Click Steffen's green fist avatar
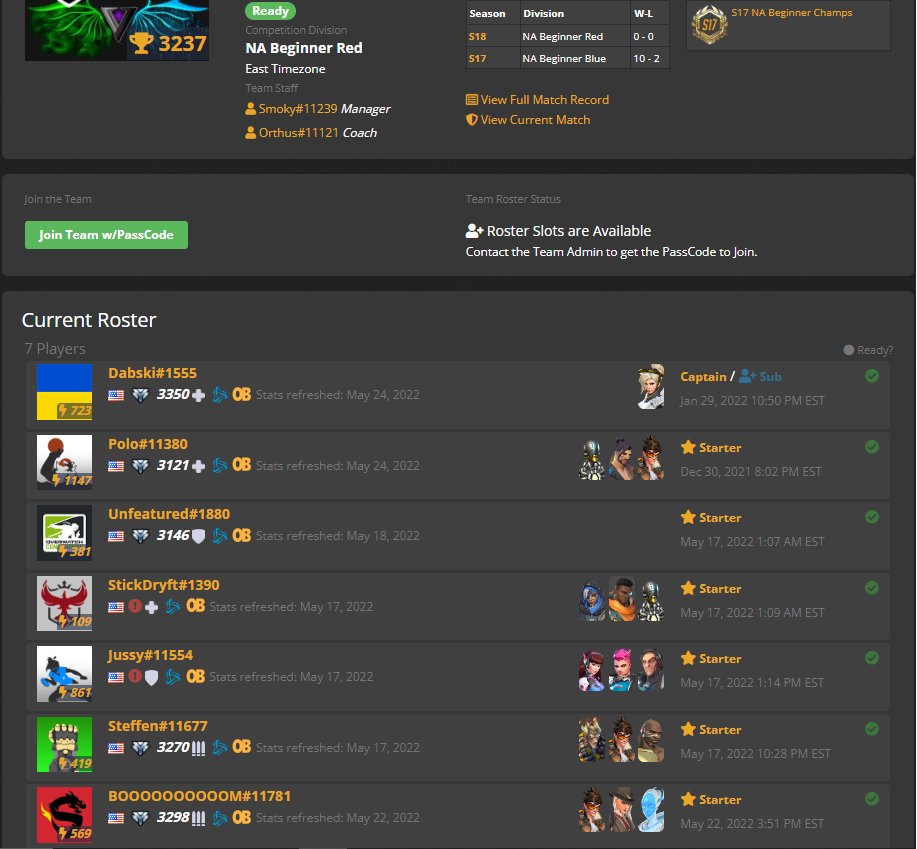The image size is (917, 849). coord(64,744)
